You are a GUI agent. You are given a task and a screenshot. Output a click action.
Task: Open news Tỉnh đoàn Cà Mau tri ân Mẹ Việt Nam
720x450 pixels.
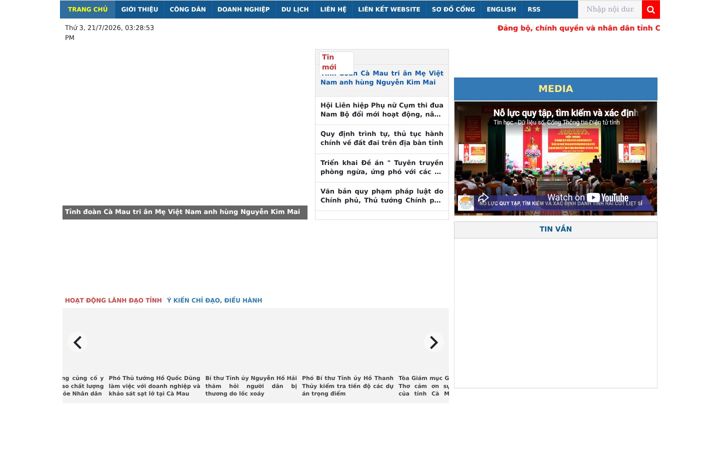(382, 78)
